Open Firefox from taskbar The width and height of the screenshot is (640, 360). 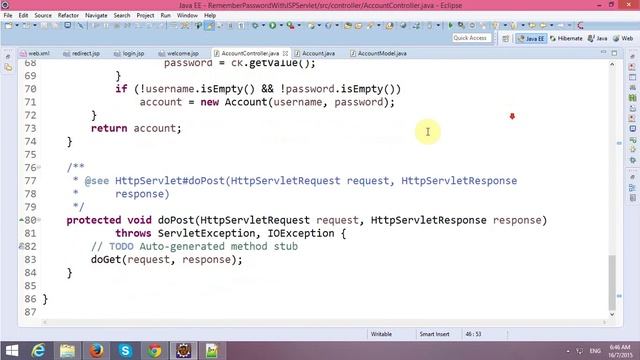click(96, 351)
